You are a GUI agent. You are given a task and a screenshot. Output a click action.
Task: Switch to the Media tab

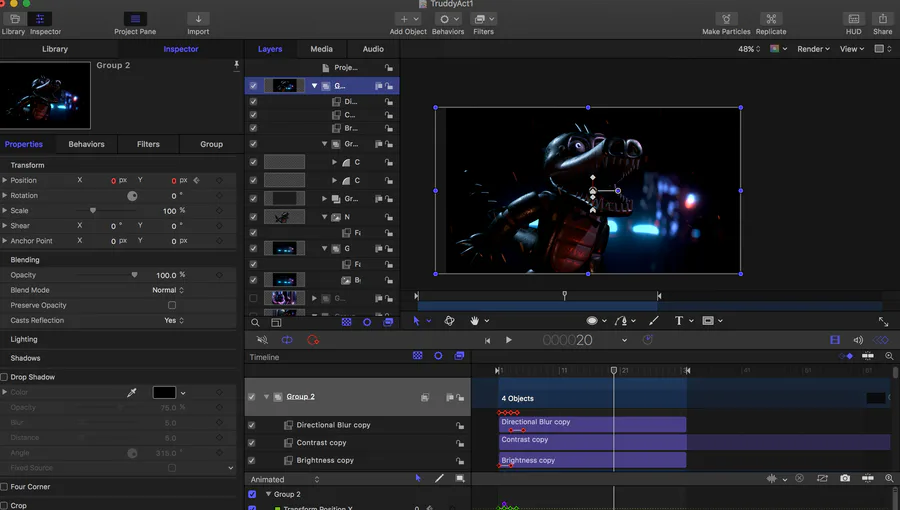321,49
